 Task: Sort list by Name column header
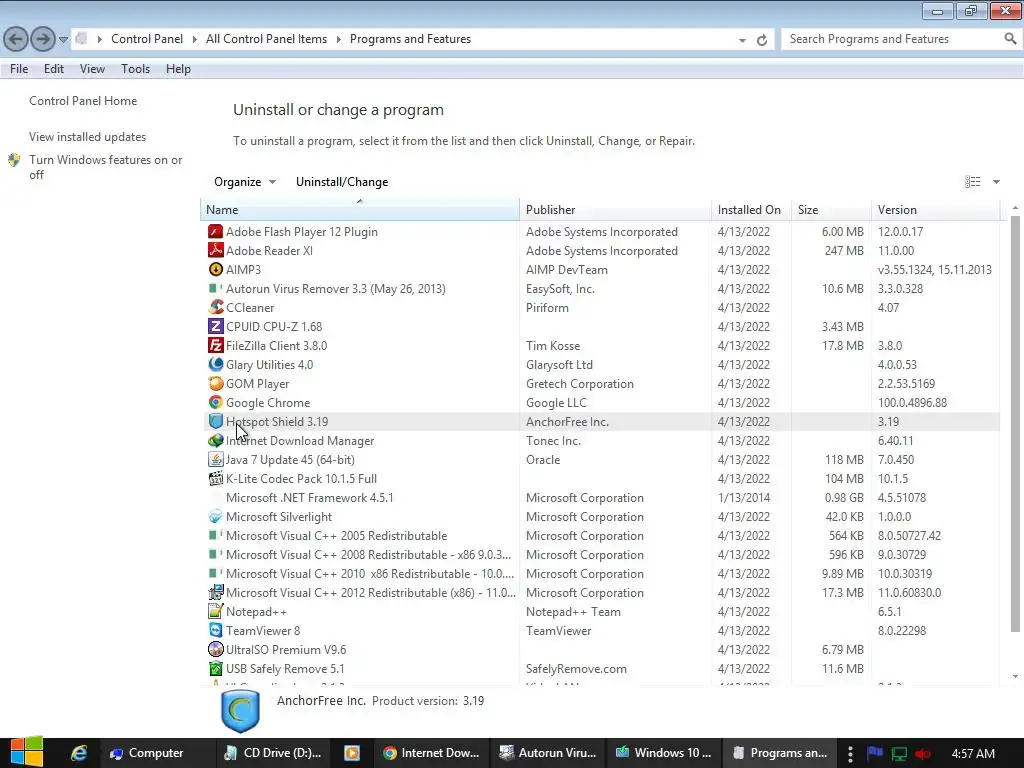pos(360,210)
